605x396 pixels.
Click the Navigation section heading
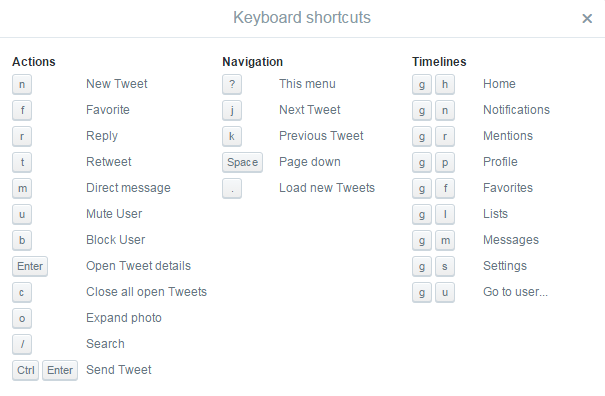point(252,62)
